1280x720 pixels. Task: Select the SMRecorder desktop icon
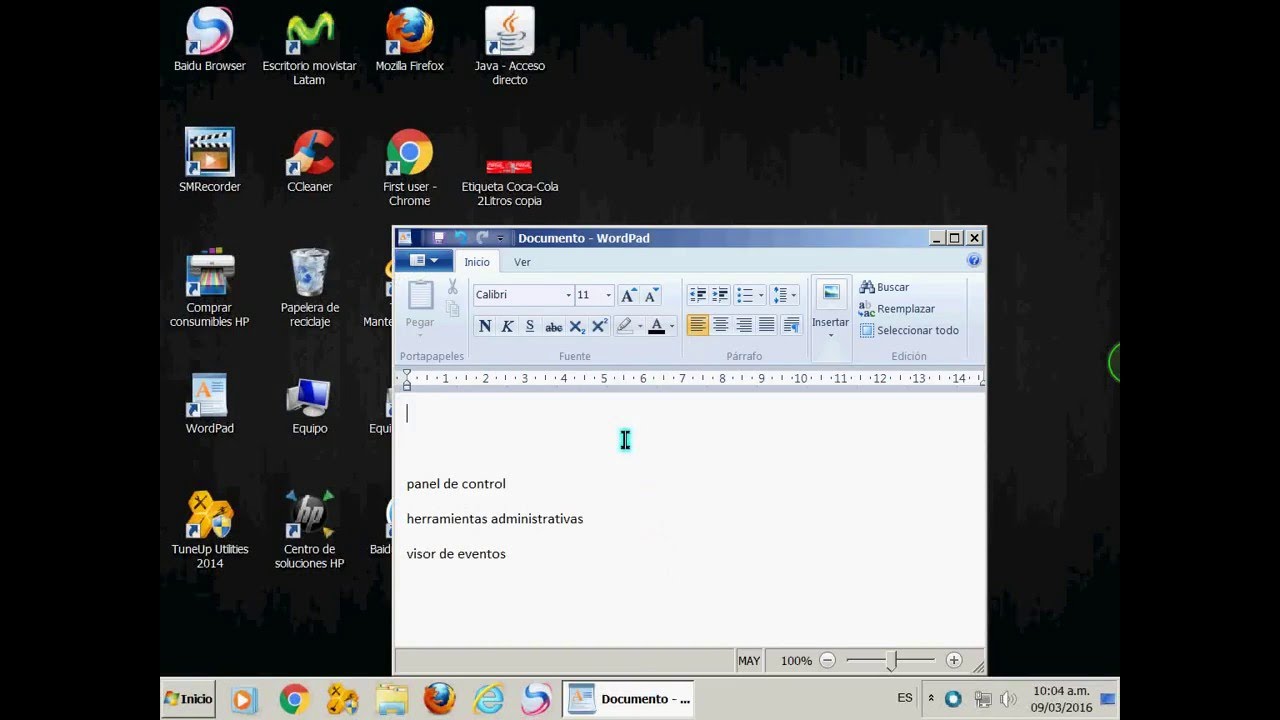(x=210, y=162)
